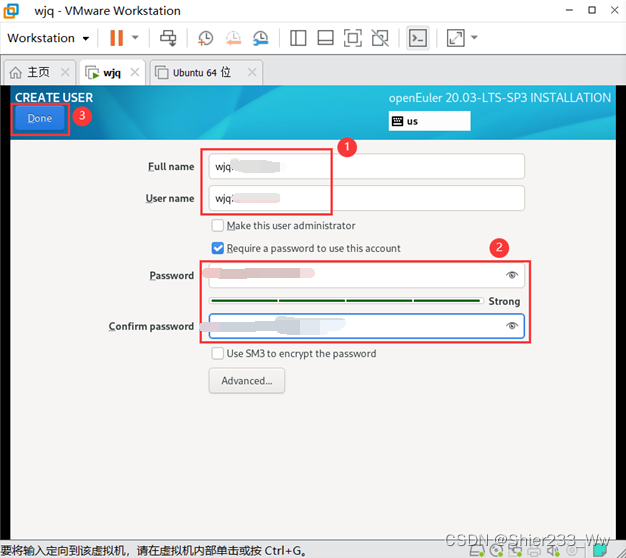
Task: Enable Make this user administrator
Action: (x=218, y=226)
